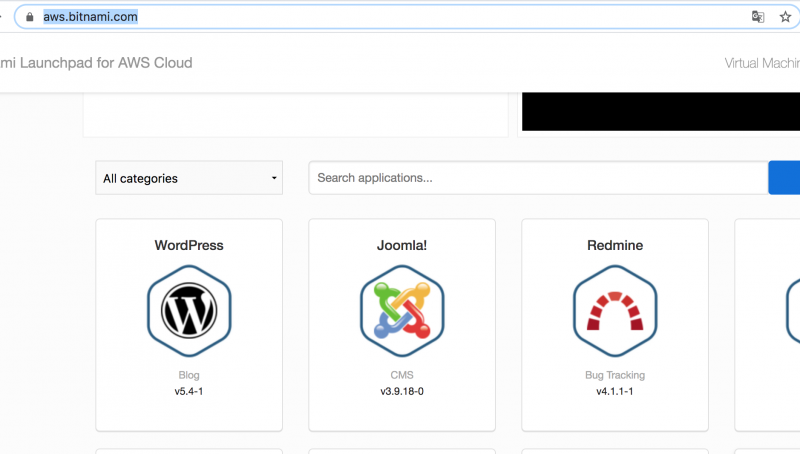
Task: Click the WordPress hexagon logo icon
Action: tap(189, 311)
